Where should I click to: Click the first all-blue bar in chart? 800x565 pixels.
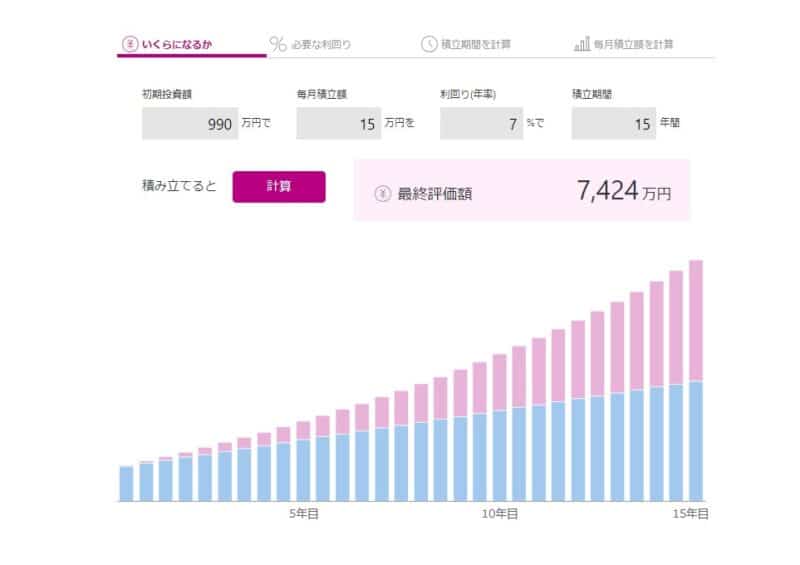click(x=127, y=484)
